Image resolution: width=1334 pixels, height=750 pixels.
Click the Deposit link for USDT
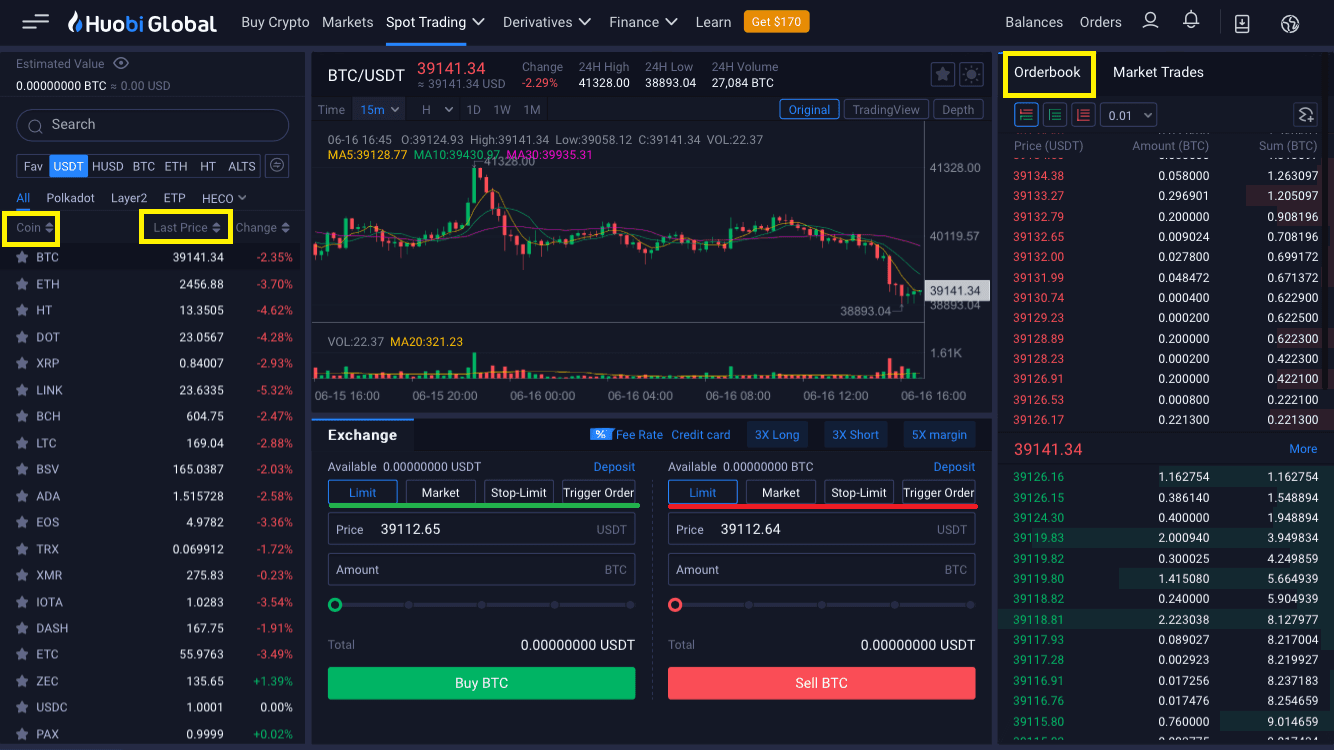tap(614, 467)
